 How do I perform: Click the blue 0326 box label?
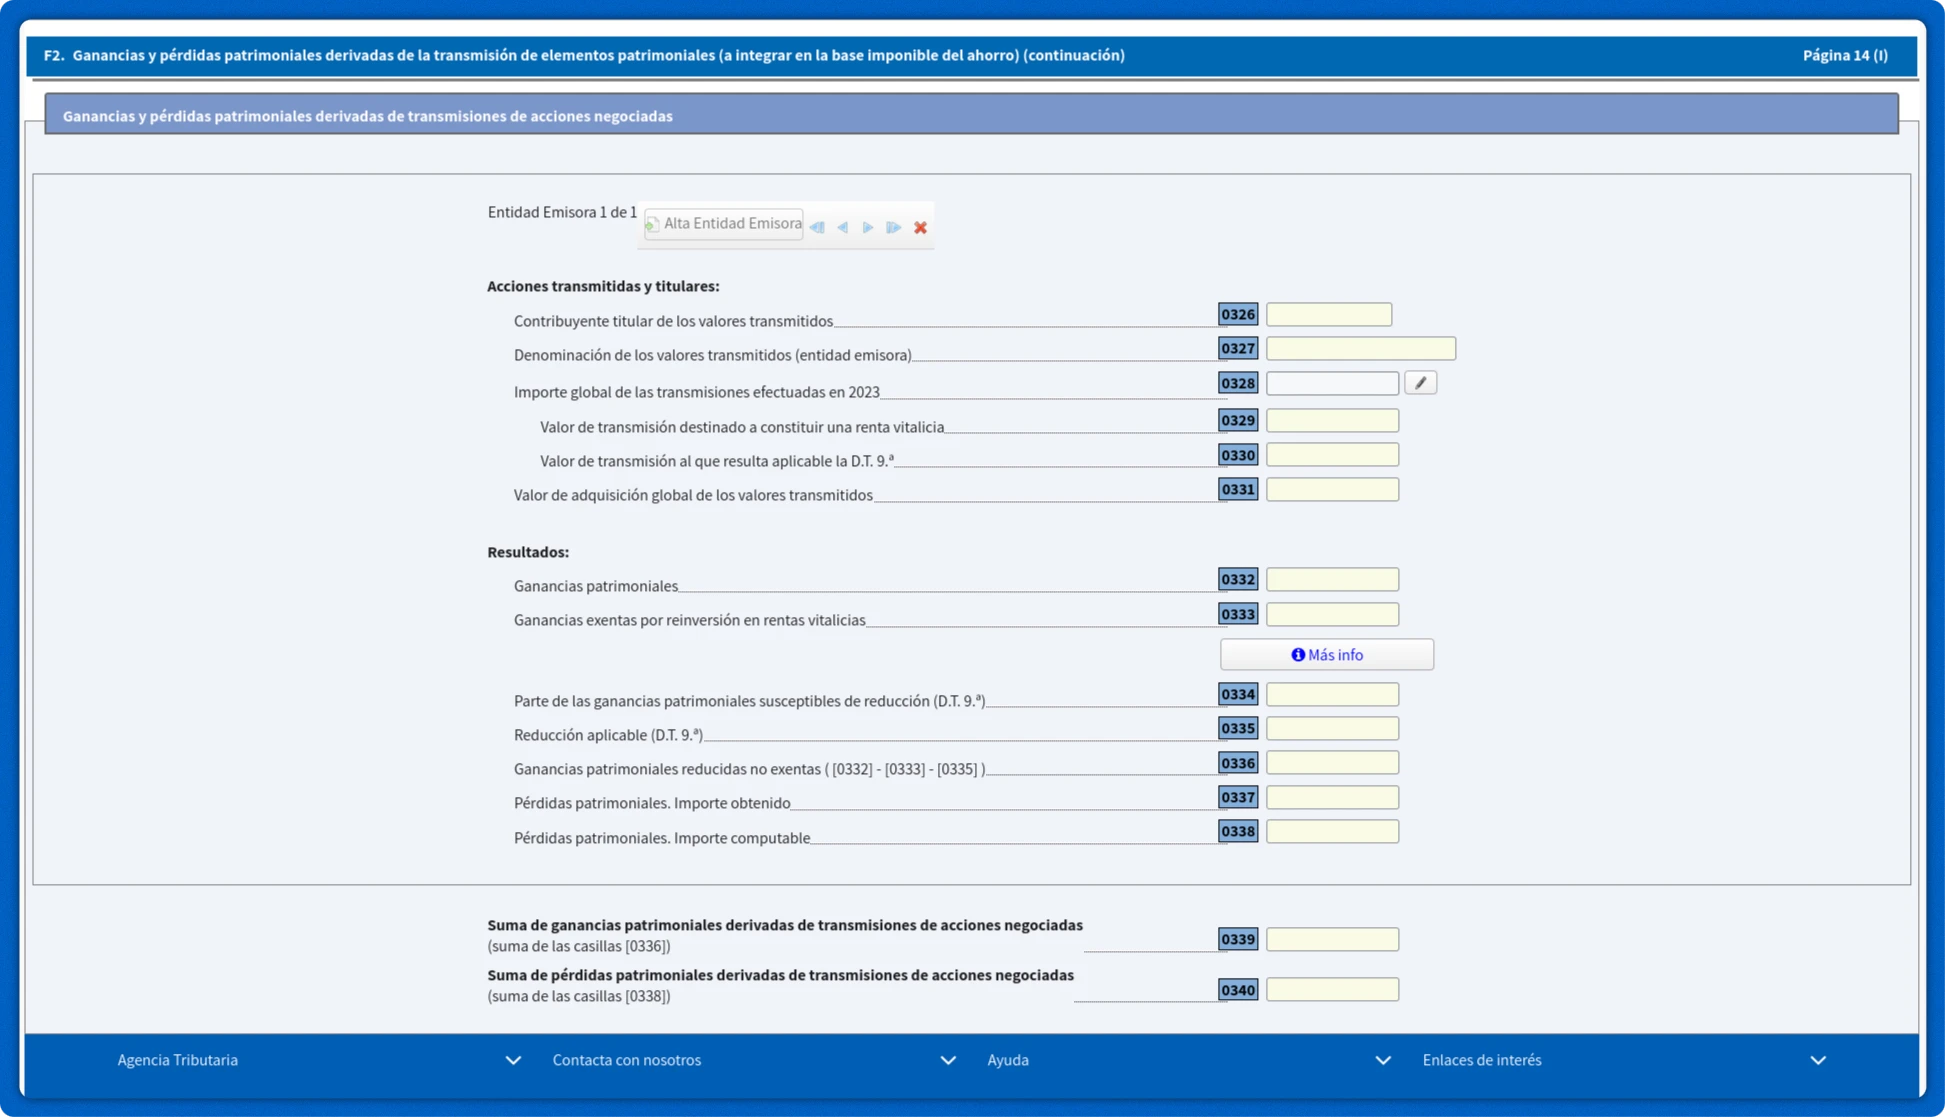click(x=1237, y=315)
